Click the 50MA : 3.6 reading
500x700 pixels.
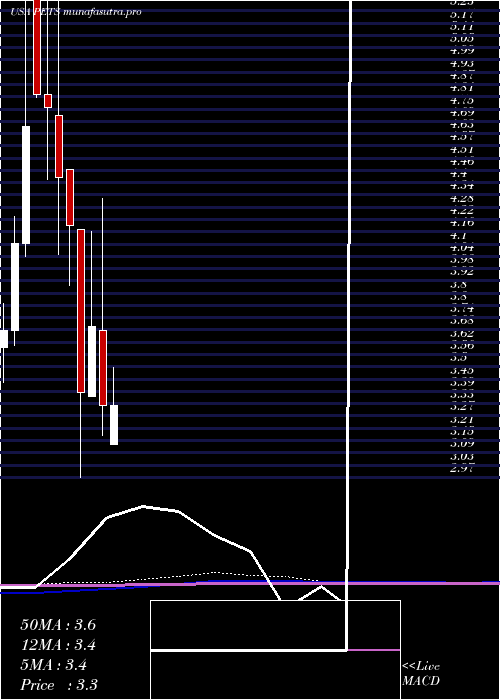[58, 625]
